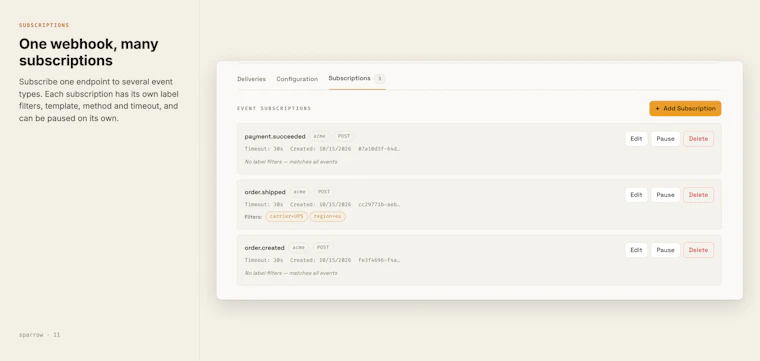Click the SUBSCRIPTIONS orange section label
Viewport: 760px width, 361px height.
(x=44, y=25)
